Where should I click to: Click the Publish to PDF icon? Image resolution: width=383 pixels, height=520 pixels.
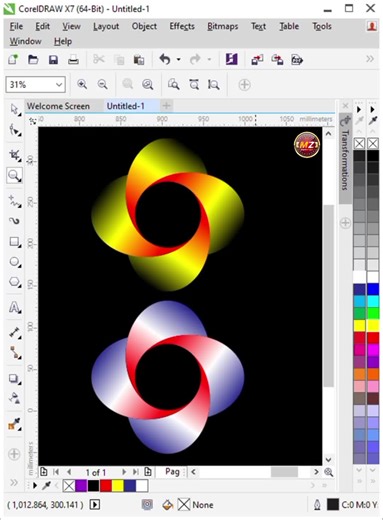(297, 60)
